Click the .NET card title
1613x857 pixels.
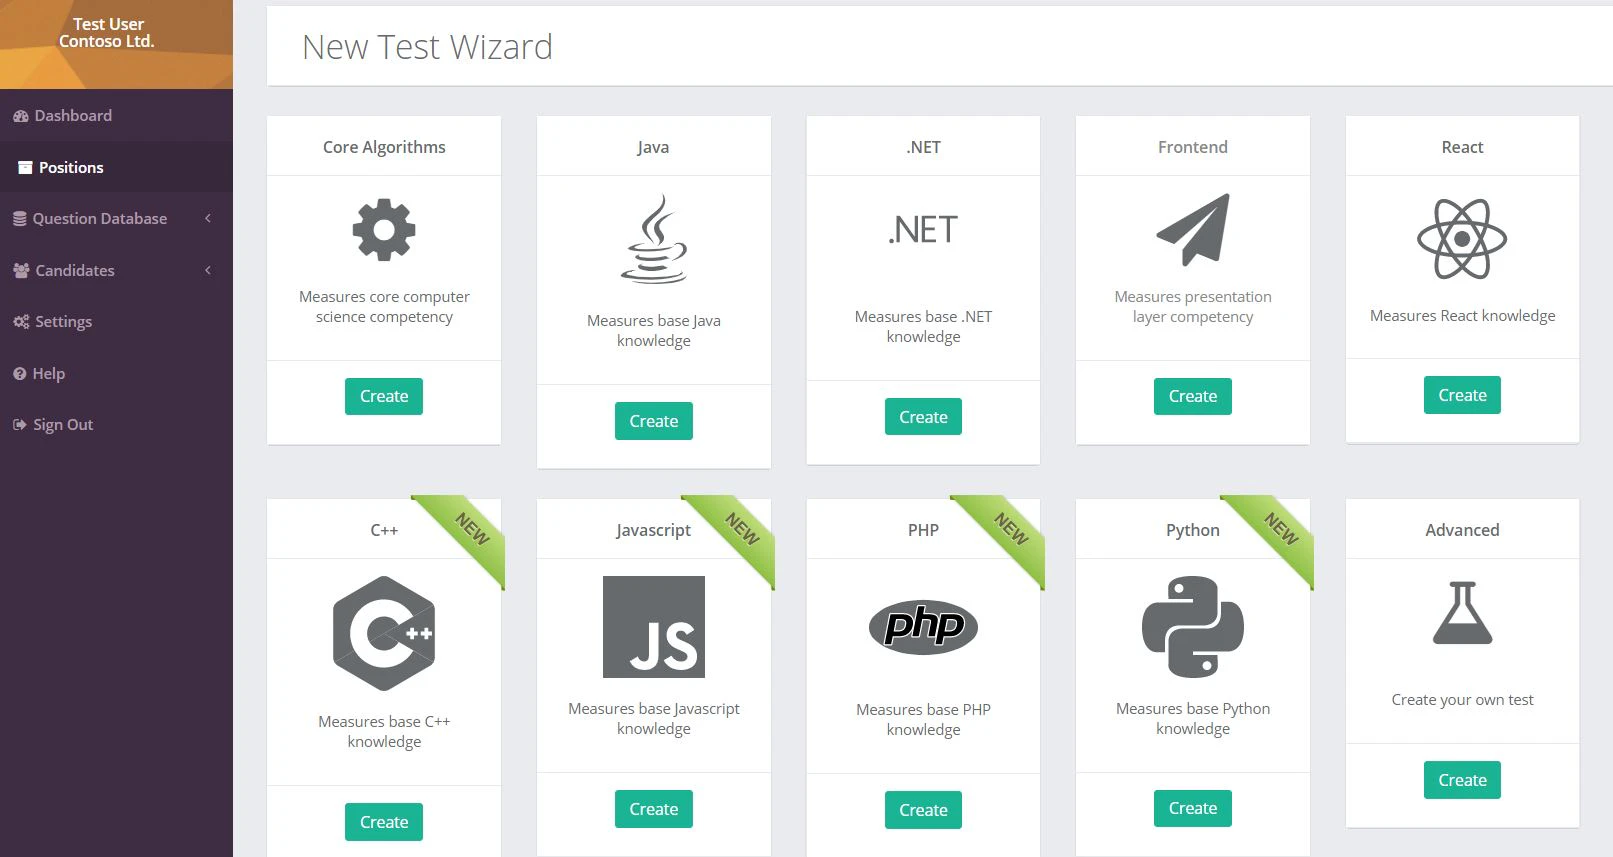pyautogui.click(x=923, y=147)
